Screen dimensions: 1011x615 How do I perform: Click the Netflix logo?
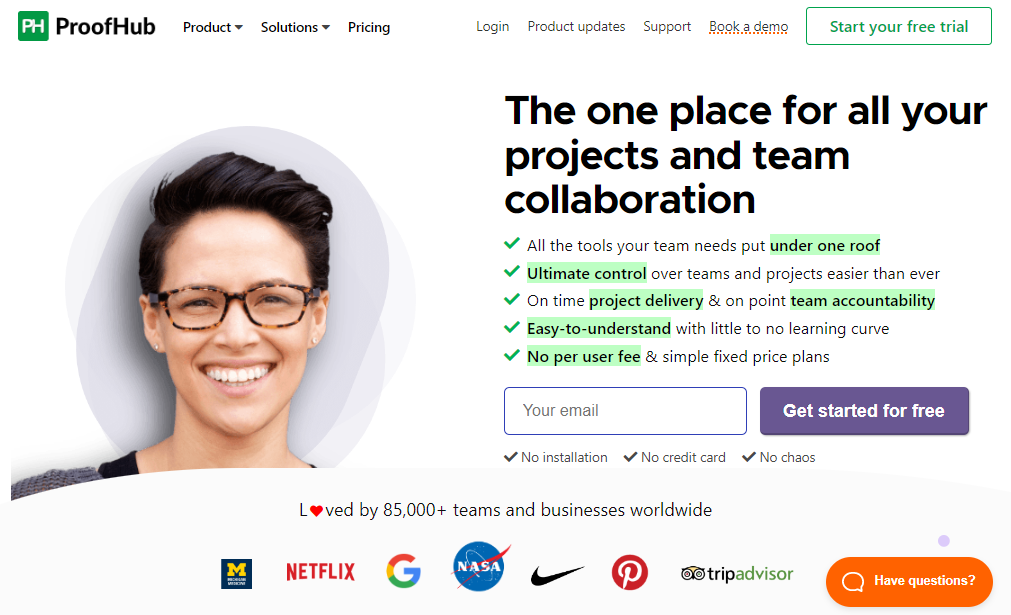click(320, 571)
